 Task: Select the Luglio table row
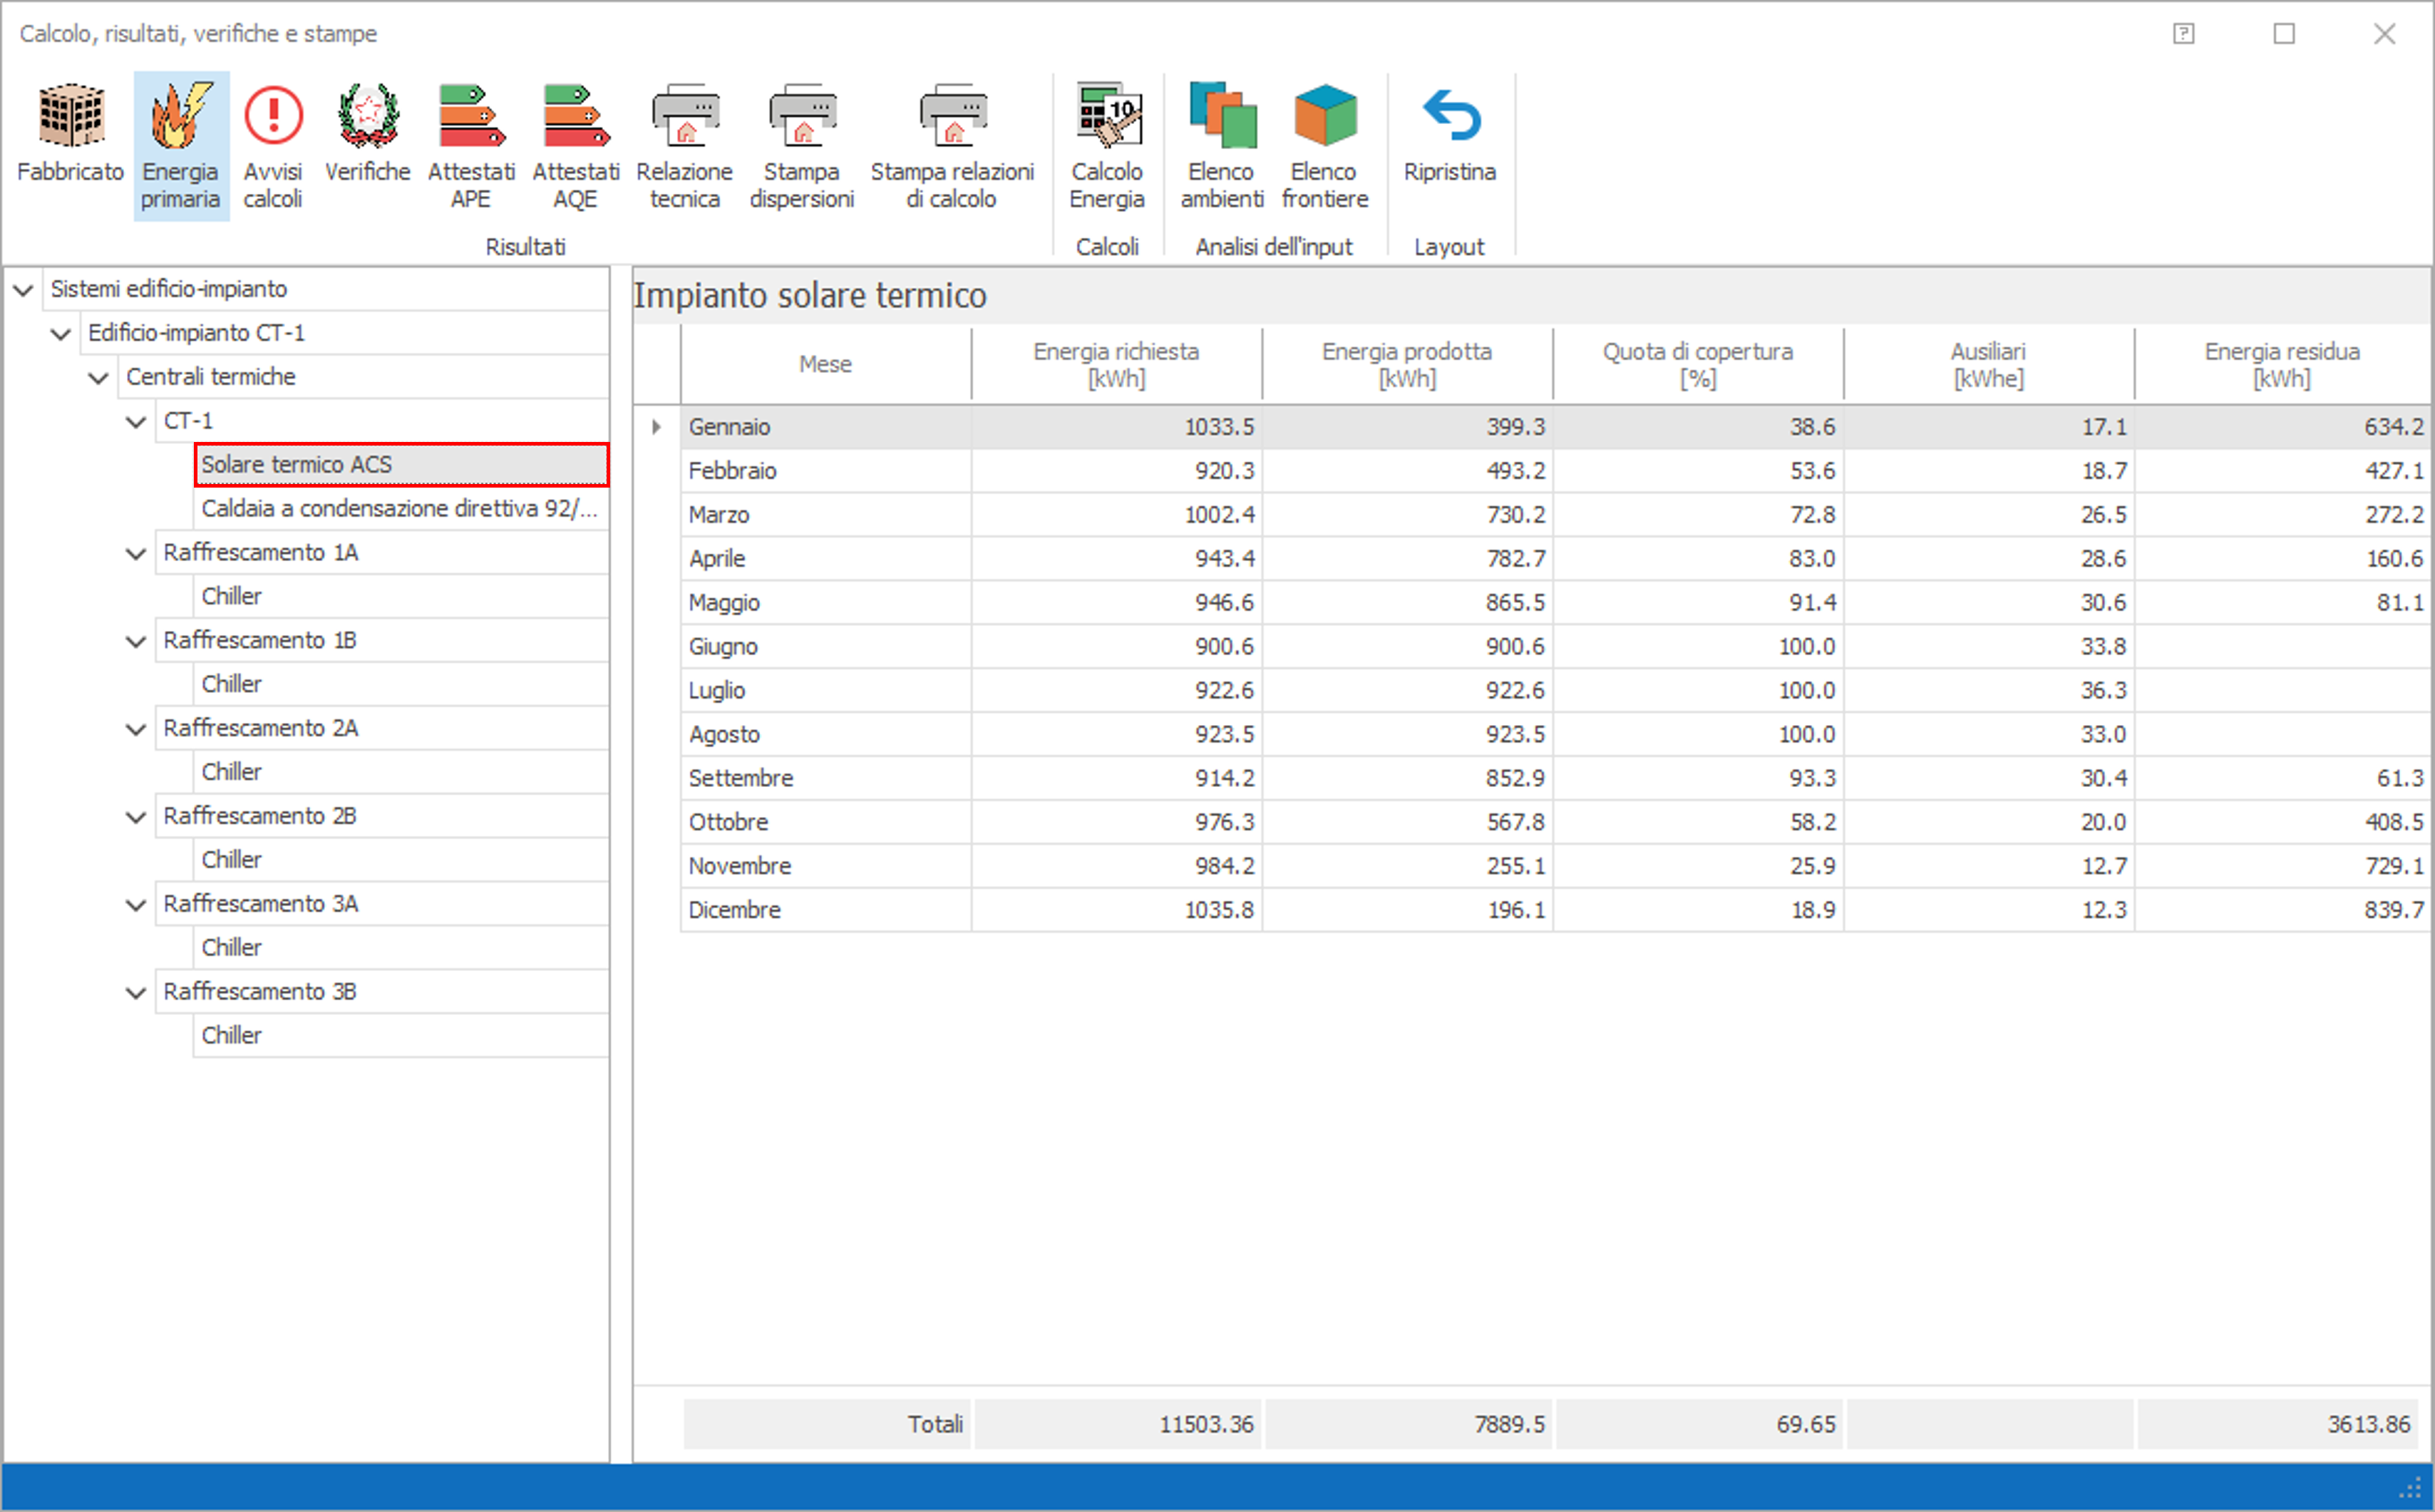(x=717, y=691)
